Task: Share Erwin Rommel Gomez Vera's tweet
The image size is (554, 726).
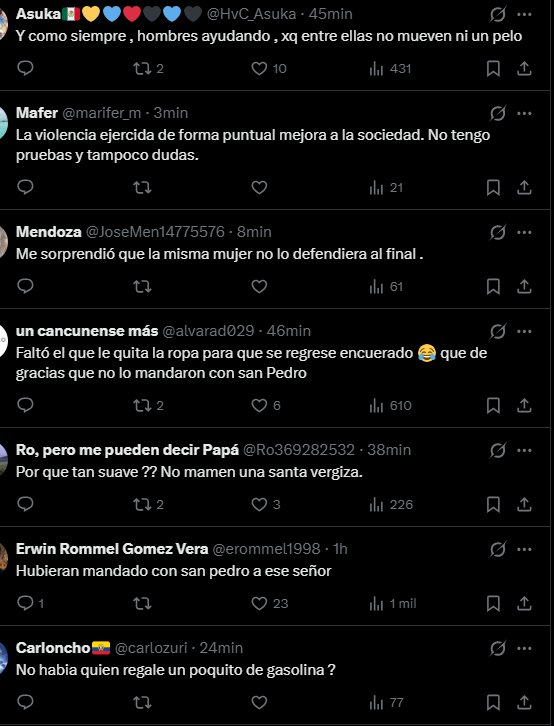Action: tap(524, 603)
